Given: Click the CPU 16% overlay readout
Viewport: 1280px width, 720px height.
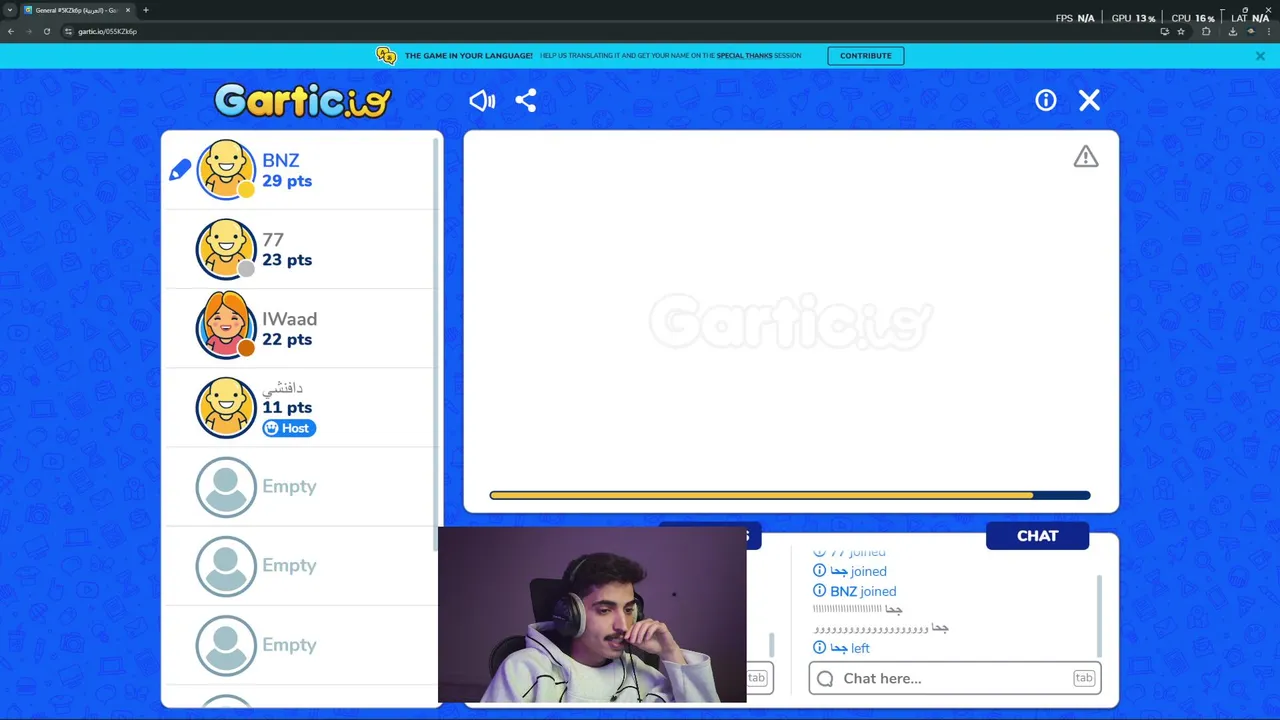Looking at the screenshot, I should click(1193, 18).
